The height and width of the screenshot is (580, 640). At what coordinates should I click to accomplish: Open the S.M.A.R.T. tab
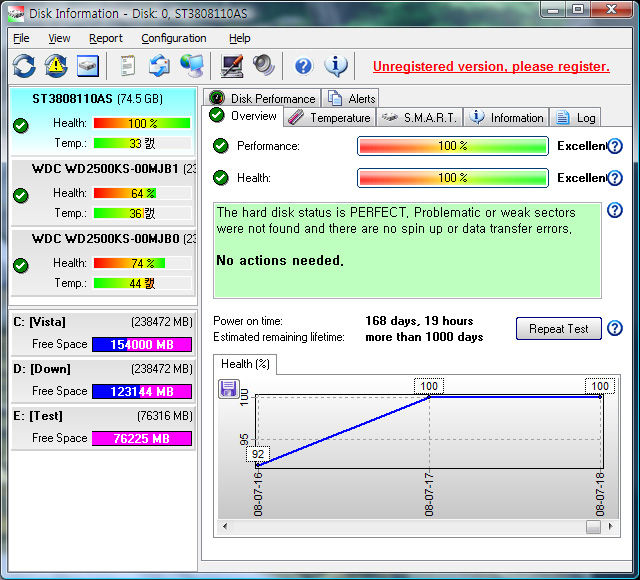click(420, 118)
